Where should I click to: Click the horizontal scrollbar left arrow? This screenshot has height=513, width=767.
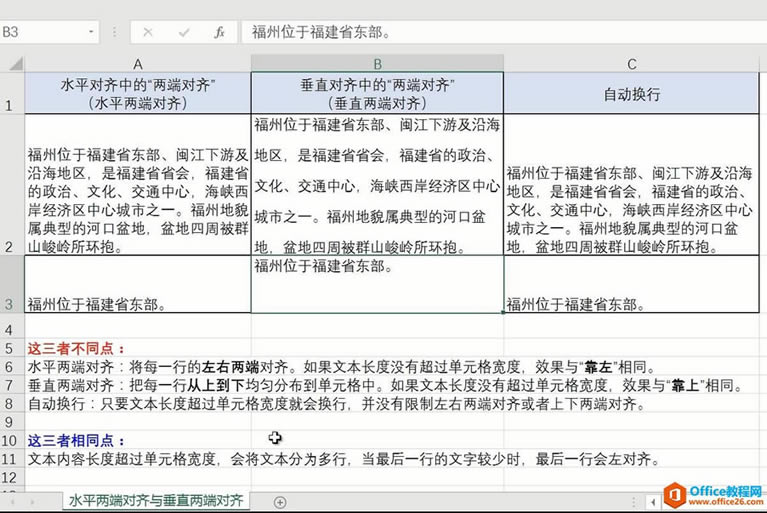tap(653, 502)
